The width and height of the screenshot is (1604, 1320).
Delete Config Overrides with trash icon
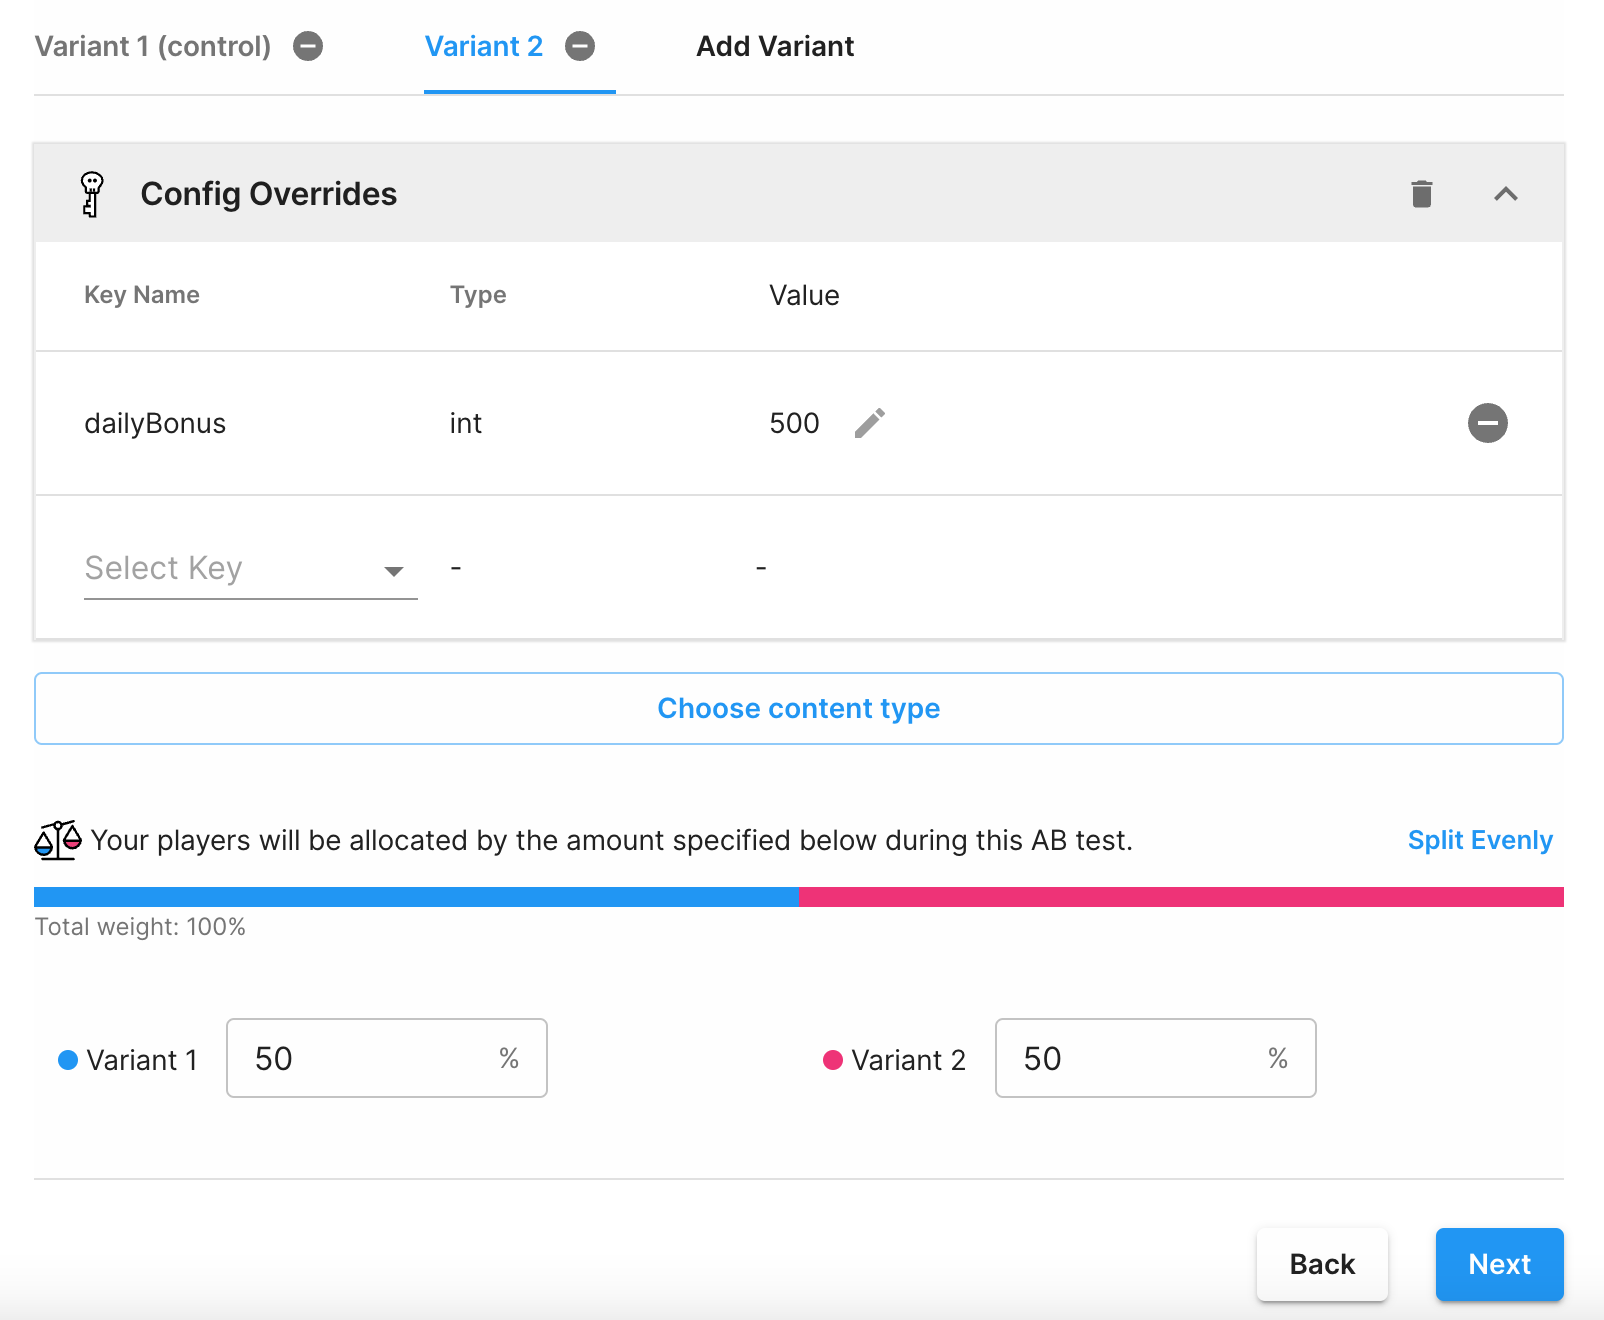tap(1421, 194)
